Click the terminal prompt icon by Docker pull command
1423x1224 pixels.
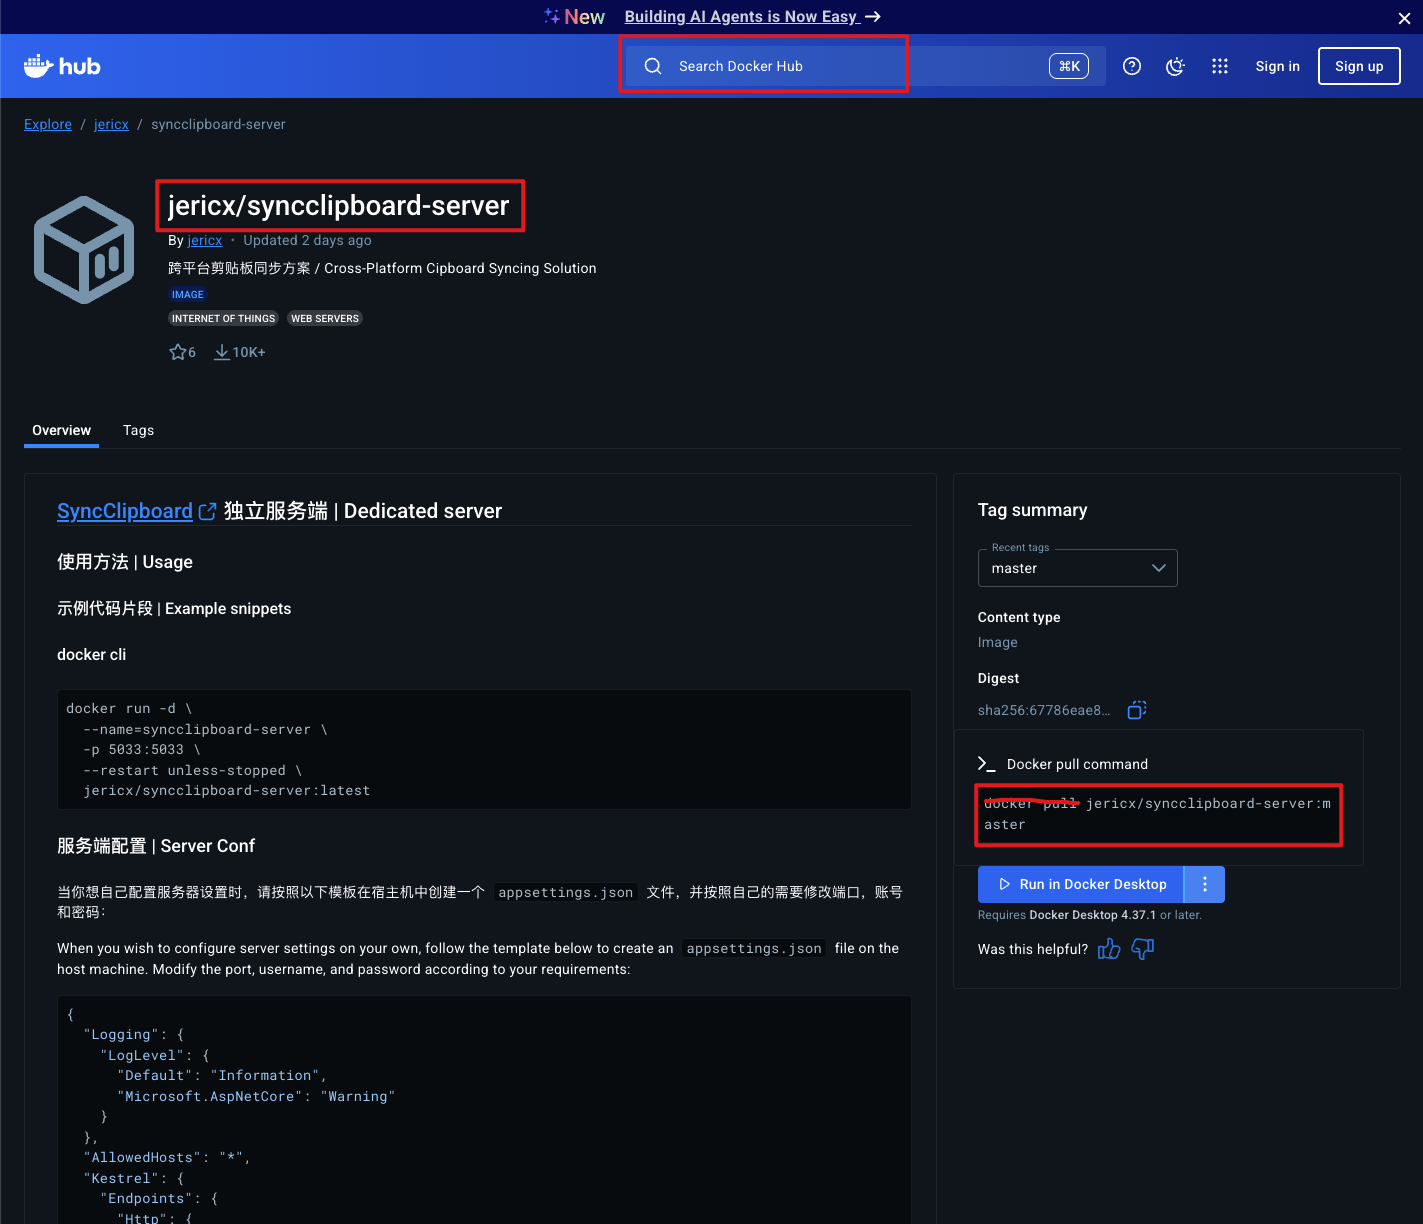986,764
